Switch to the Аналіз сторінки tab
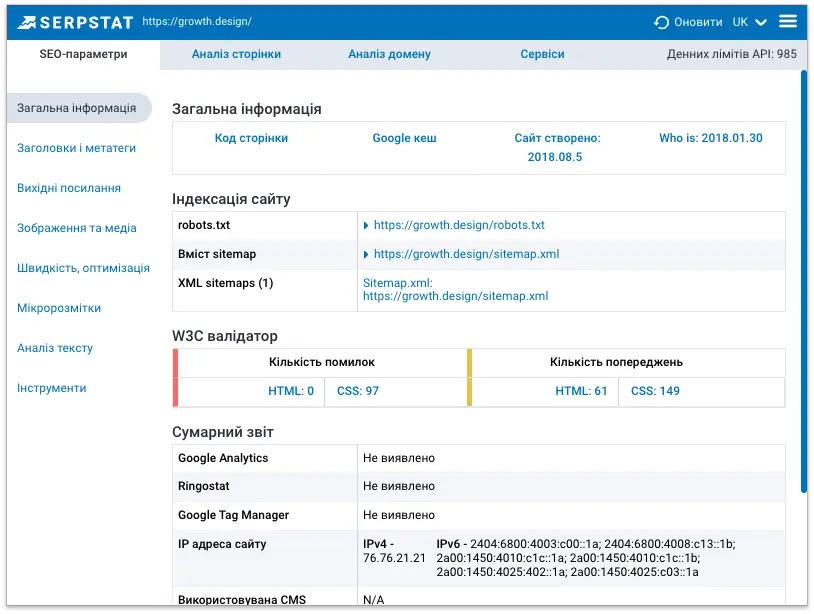The height and width of the screenshot is (614, 814). [x=236, y=54]
